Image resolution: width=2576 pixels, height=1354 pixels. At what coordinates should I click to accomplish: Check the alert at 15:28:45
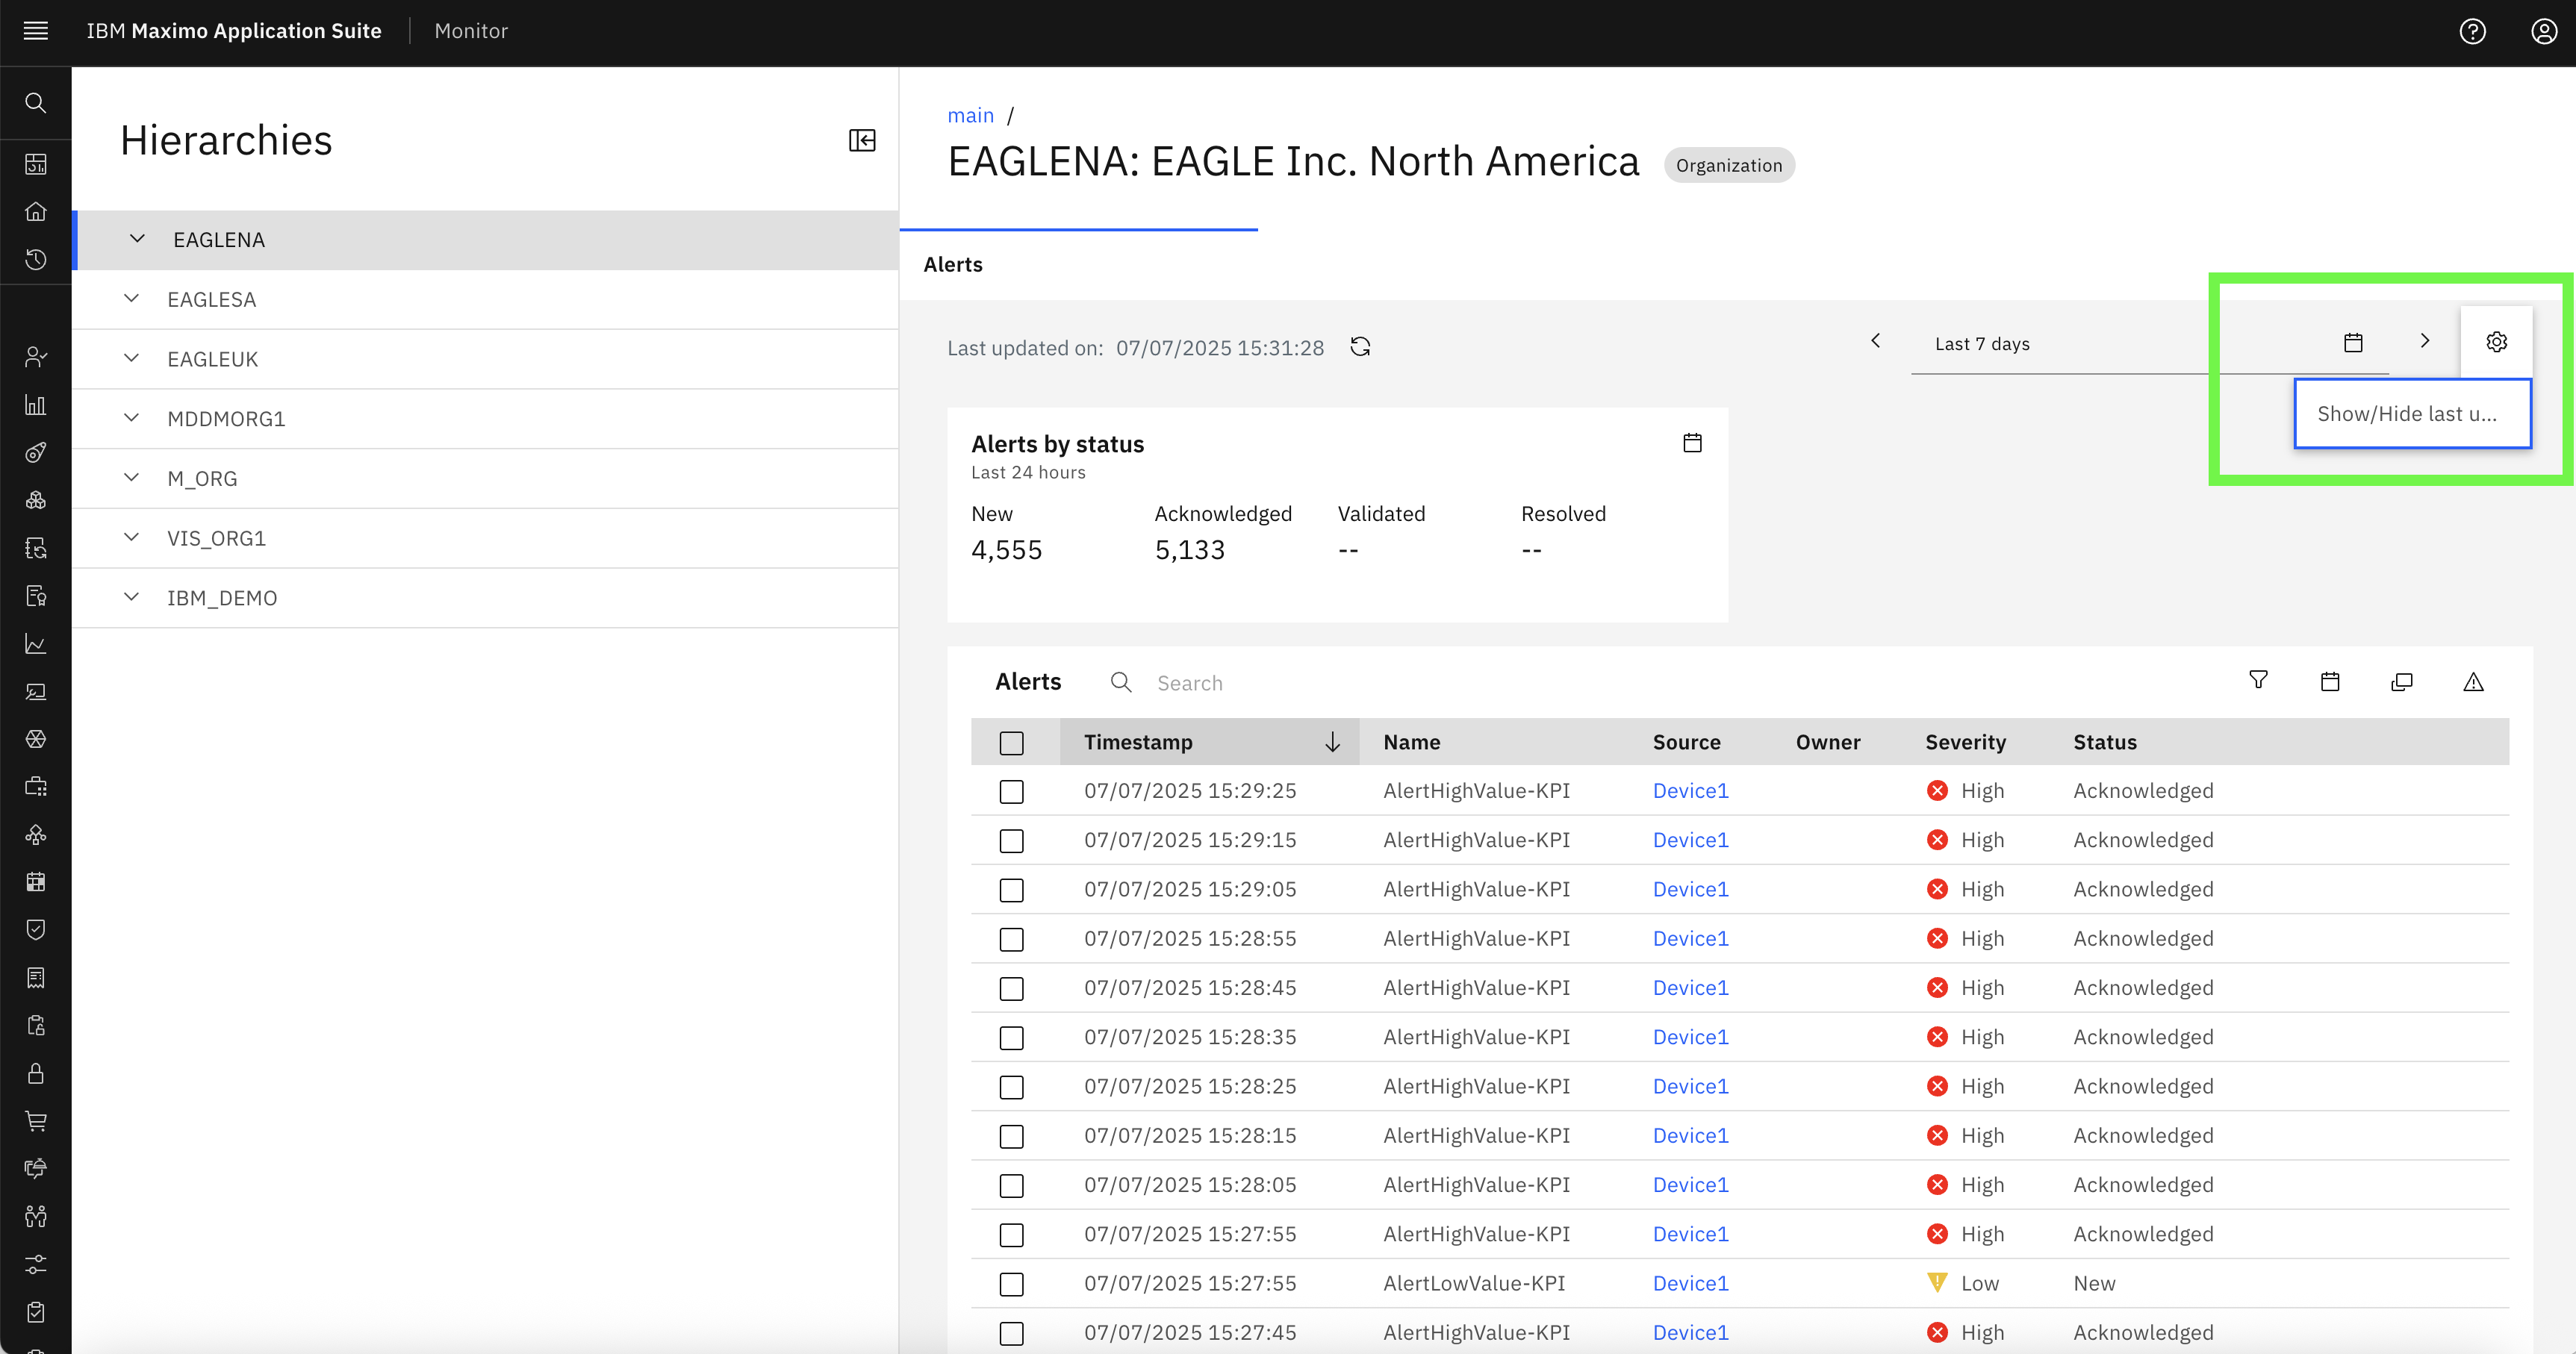tap(1011, 989)
